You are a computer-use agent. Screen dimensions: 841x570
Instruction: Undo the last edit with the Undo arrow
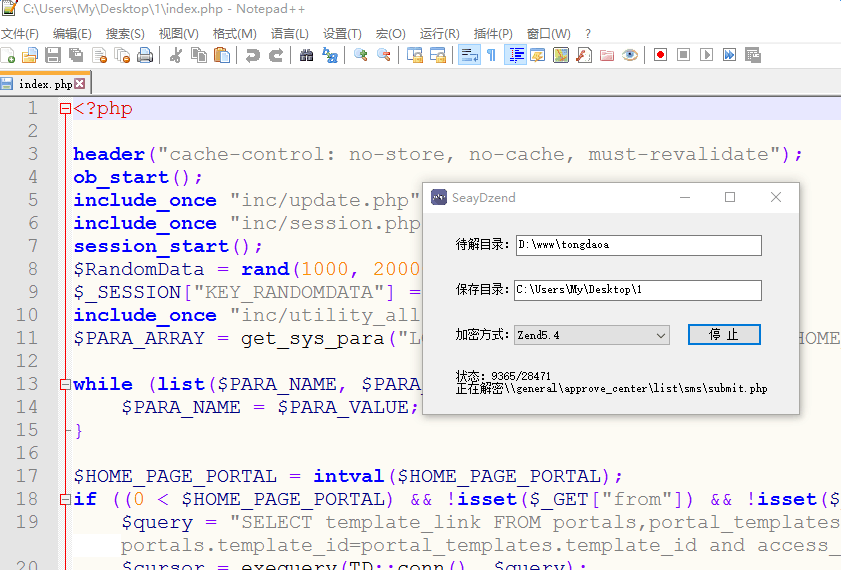253,55
